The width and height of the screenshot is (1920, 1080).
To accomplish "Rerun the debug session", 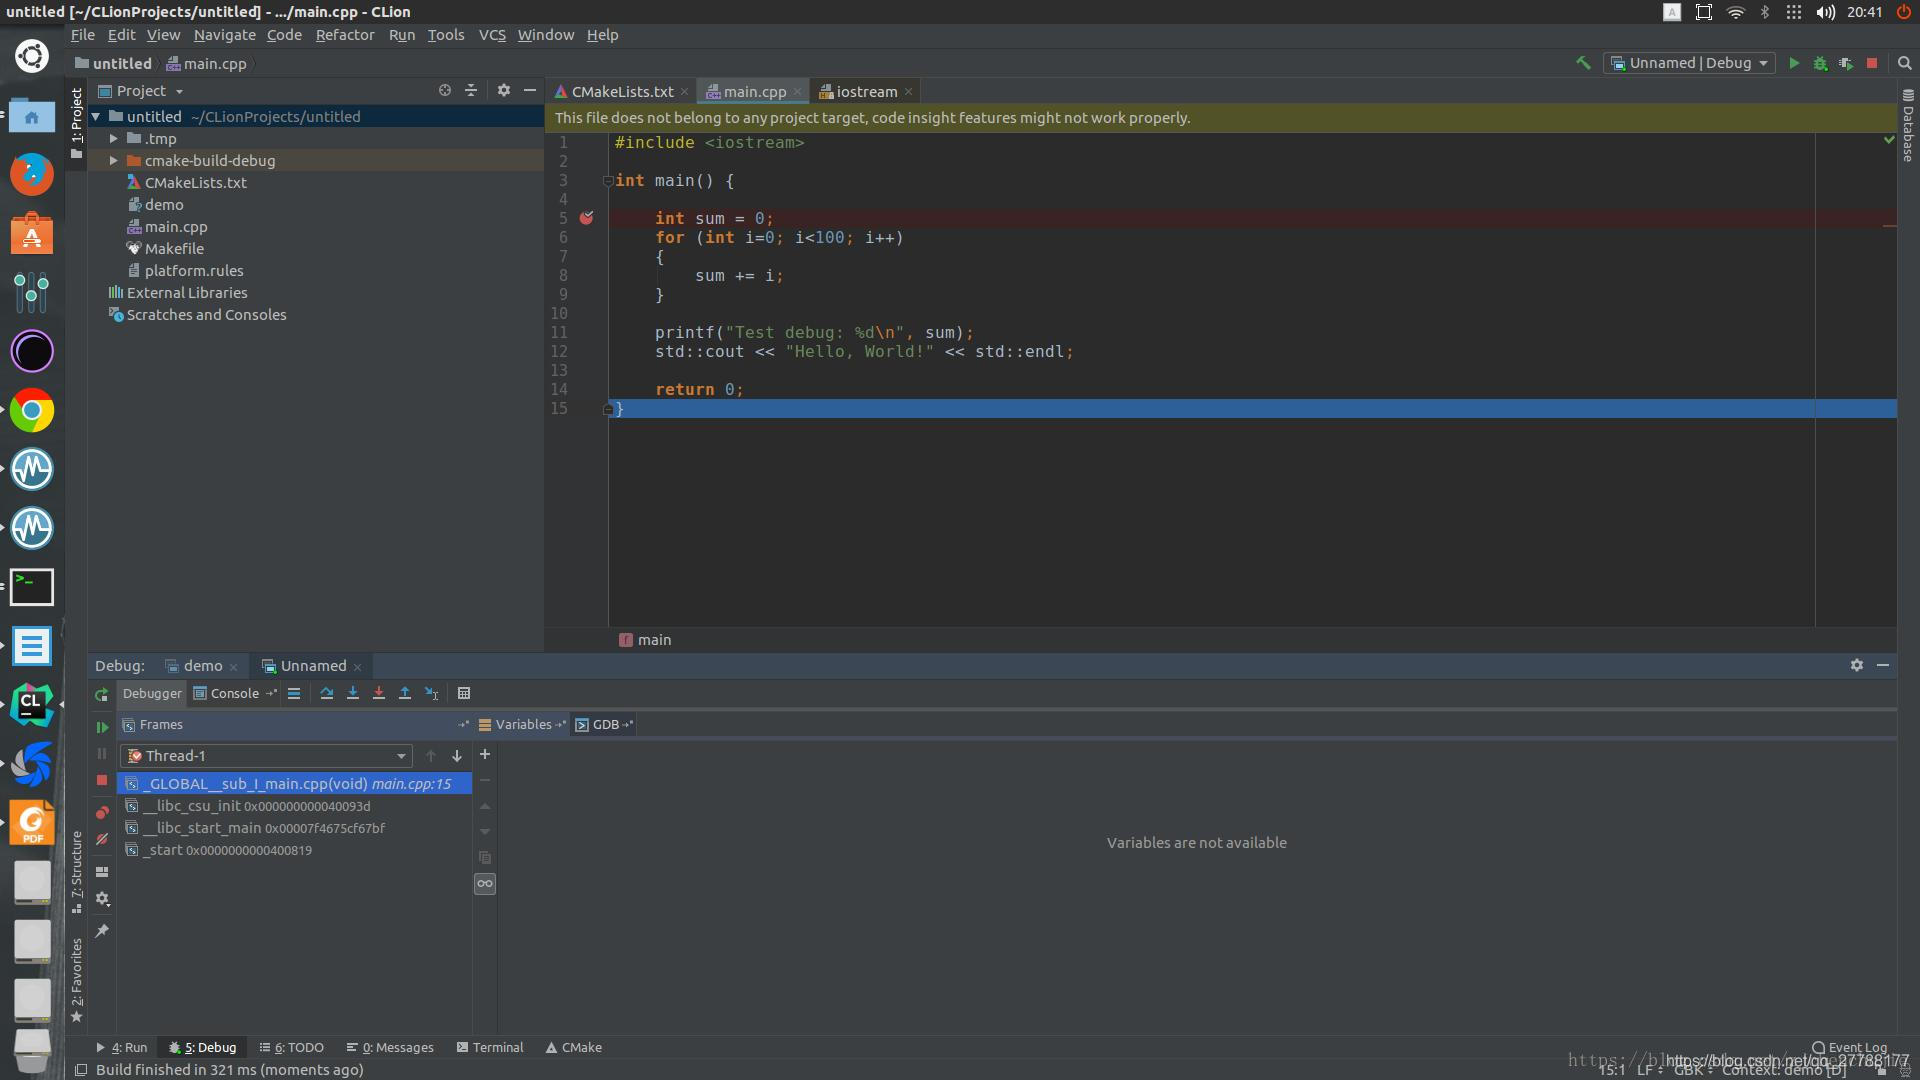I will click(x=101, y=694).
